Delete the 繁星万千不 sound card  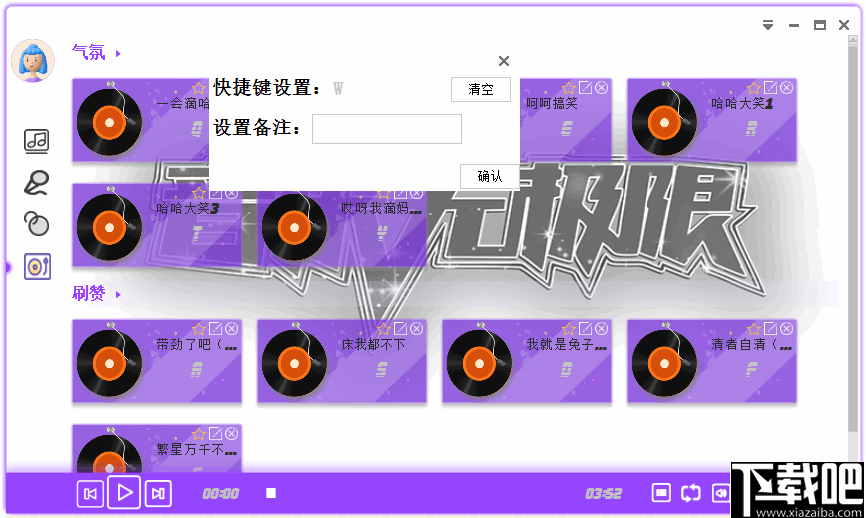point(231,434)
